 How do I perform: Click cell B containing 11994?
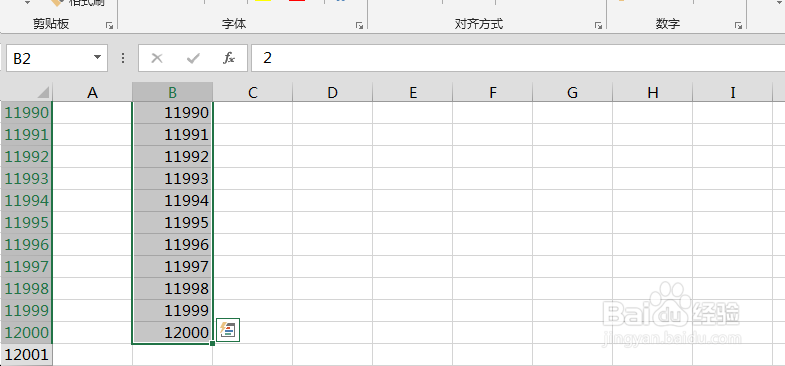tap(172, 201)
